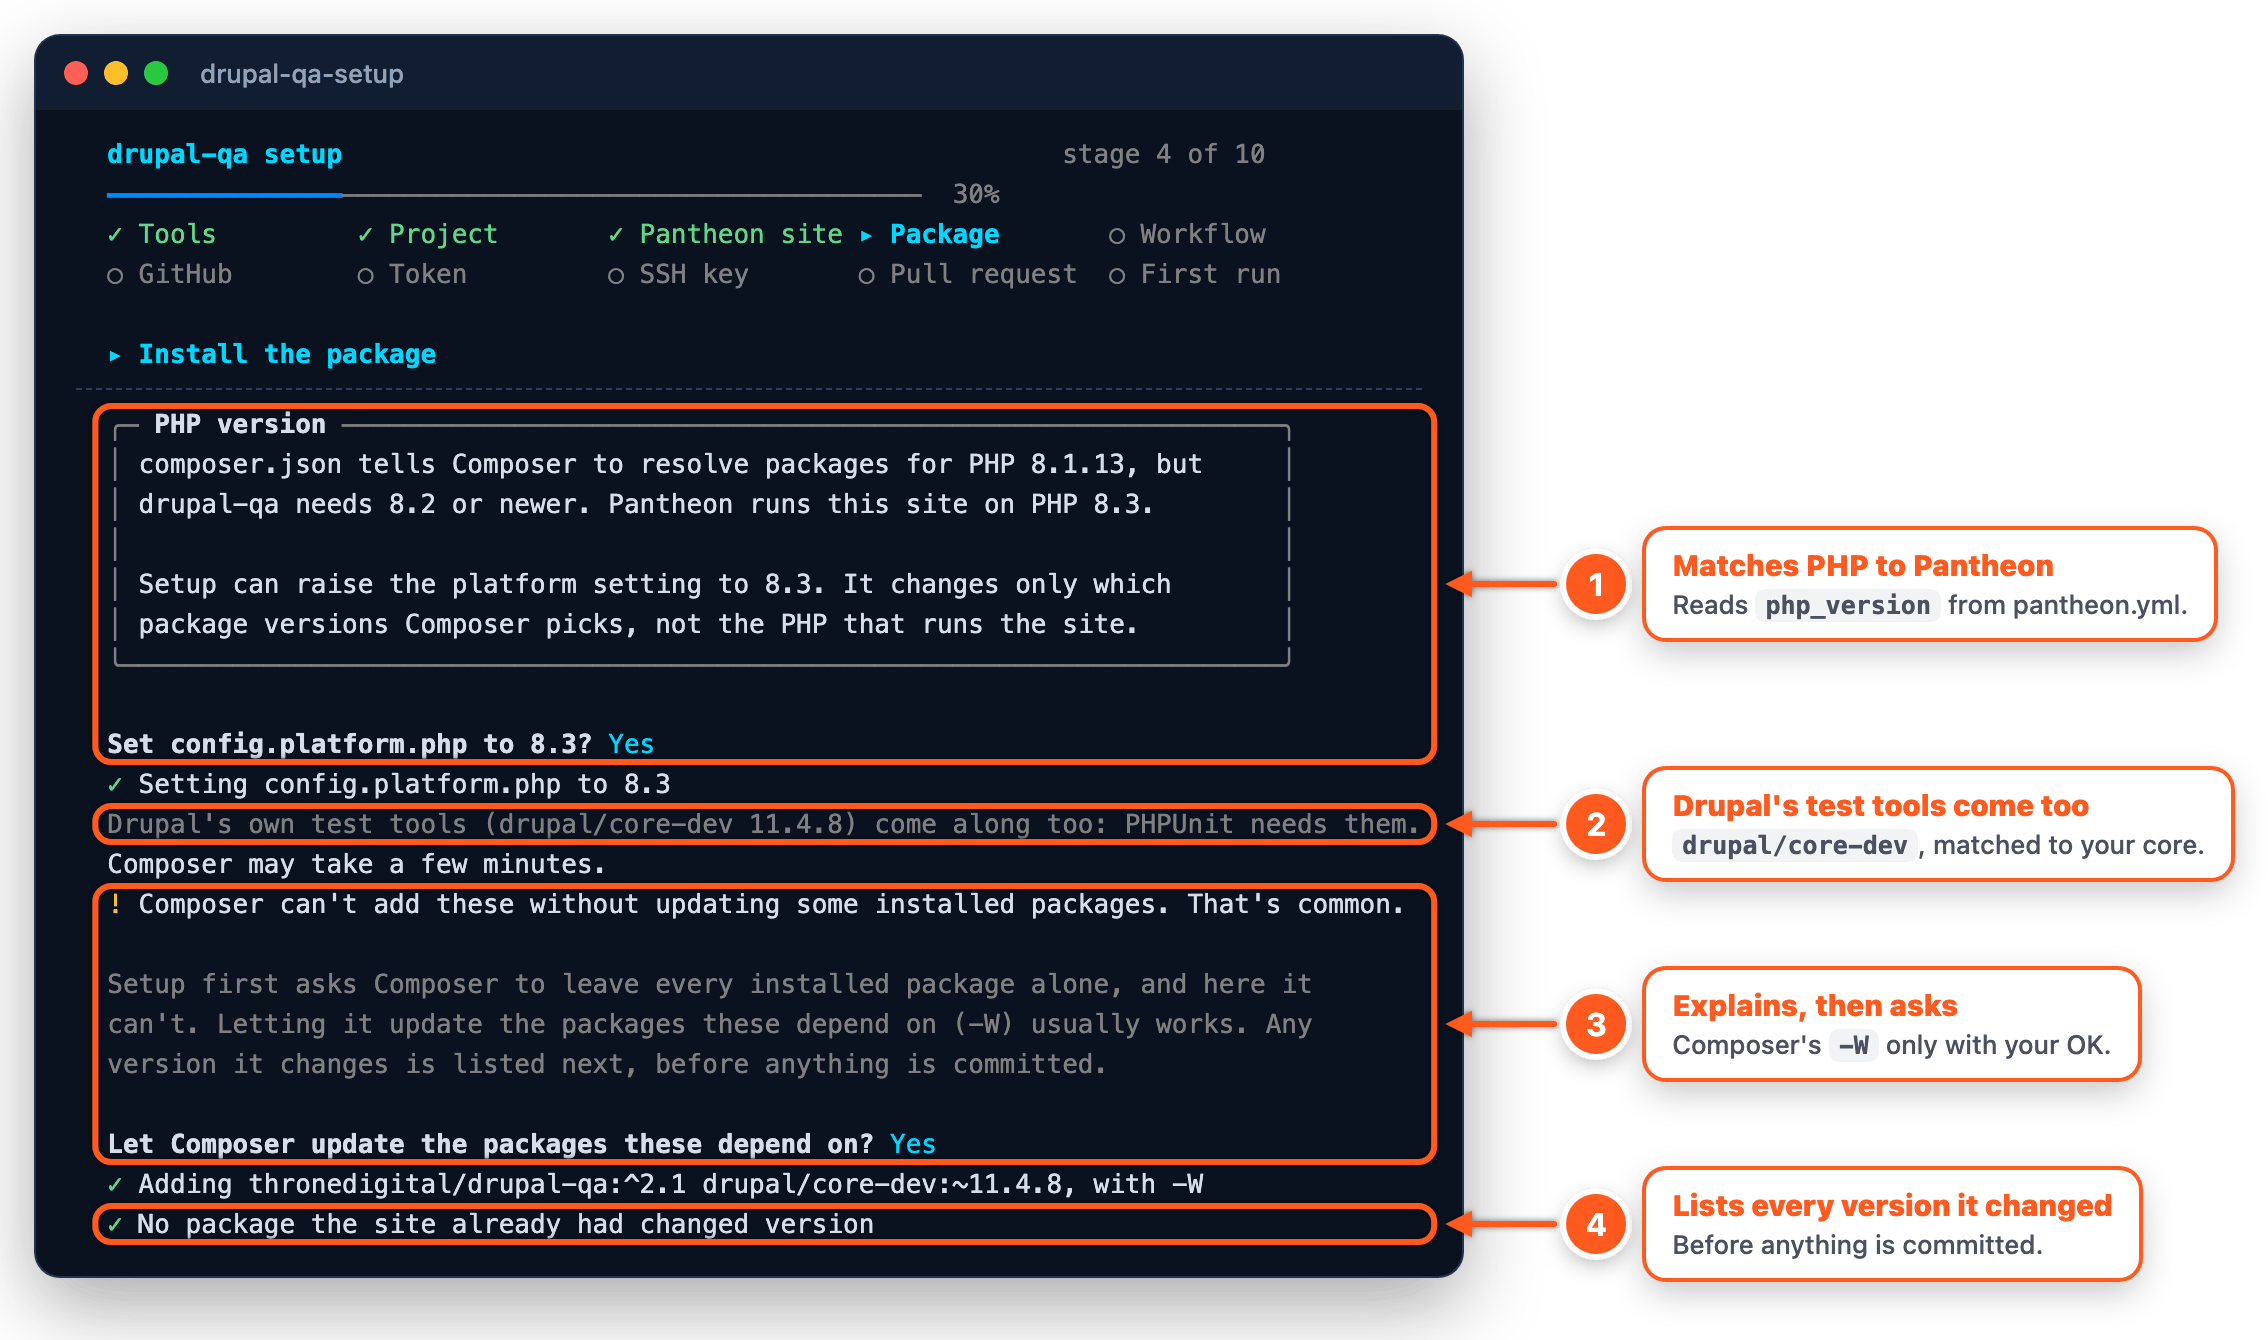
Task: Click the 'Install the package' heading
Action: tap(272, 354)
